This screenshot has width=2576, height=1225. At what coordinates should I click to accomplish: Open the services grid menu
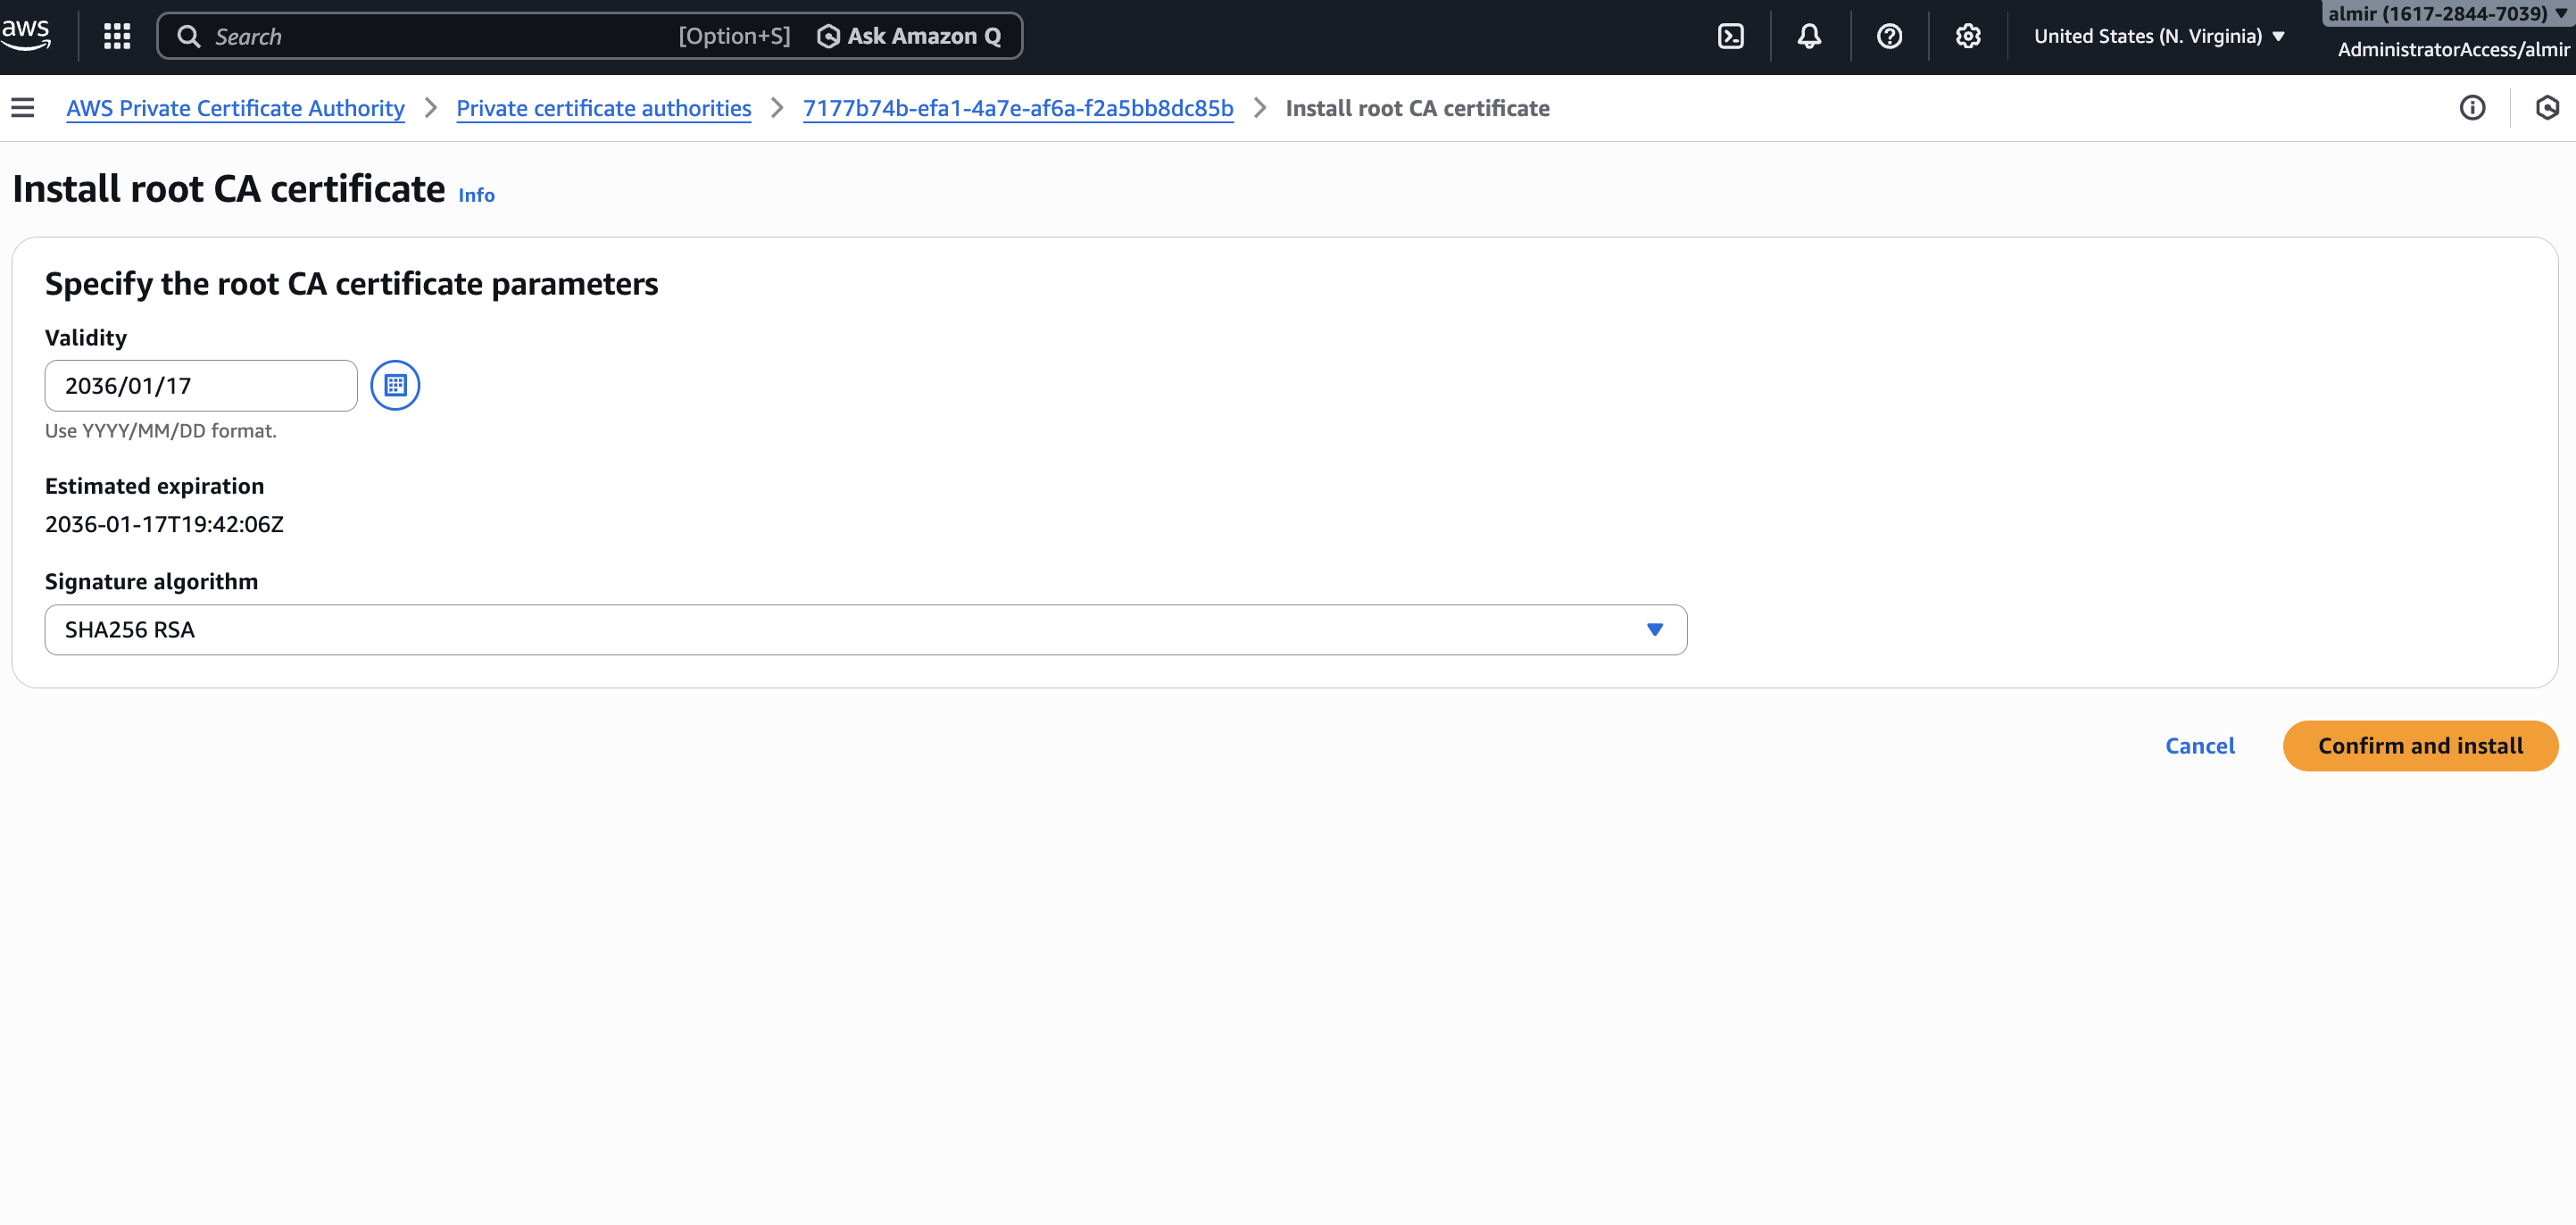117,36
